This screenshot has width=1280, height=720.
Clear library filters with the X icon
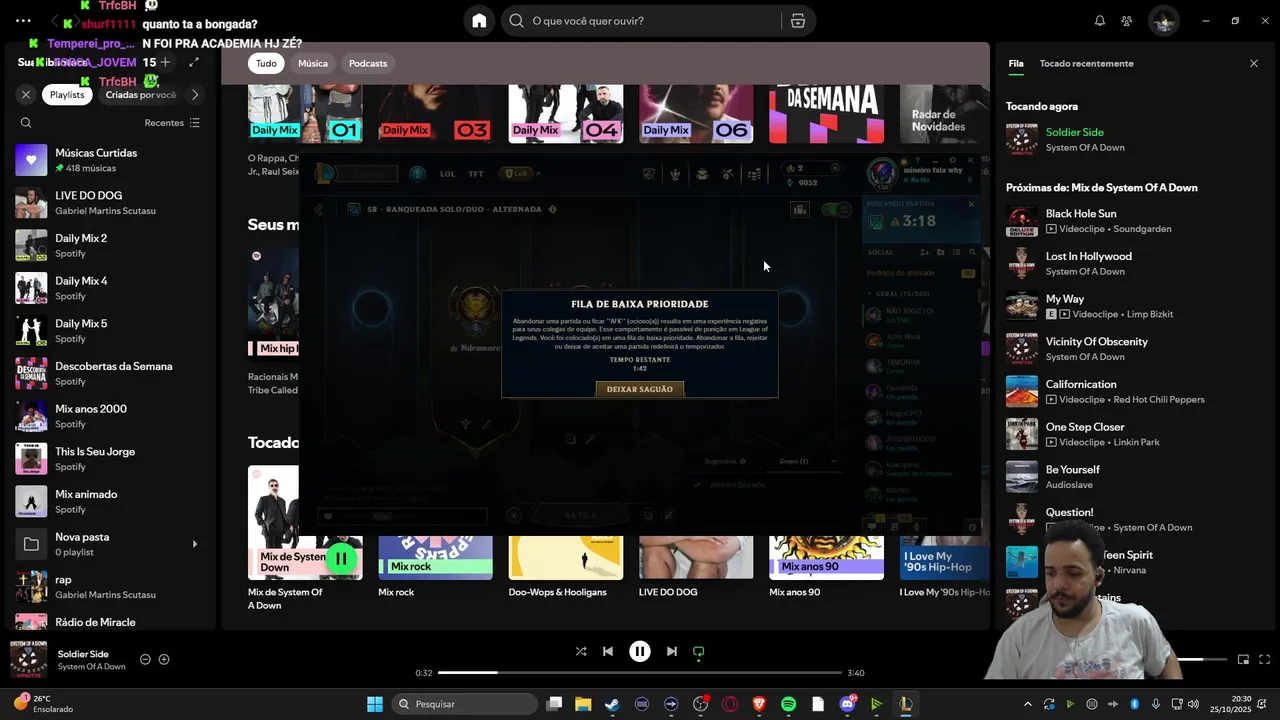pos(26,95)
